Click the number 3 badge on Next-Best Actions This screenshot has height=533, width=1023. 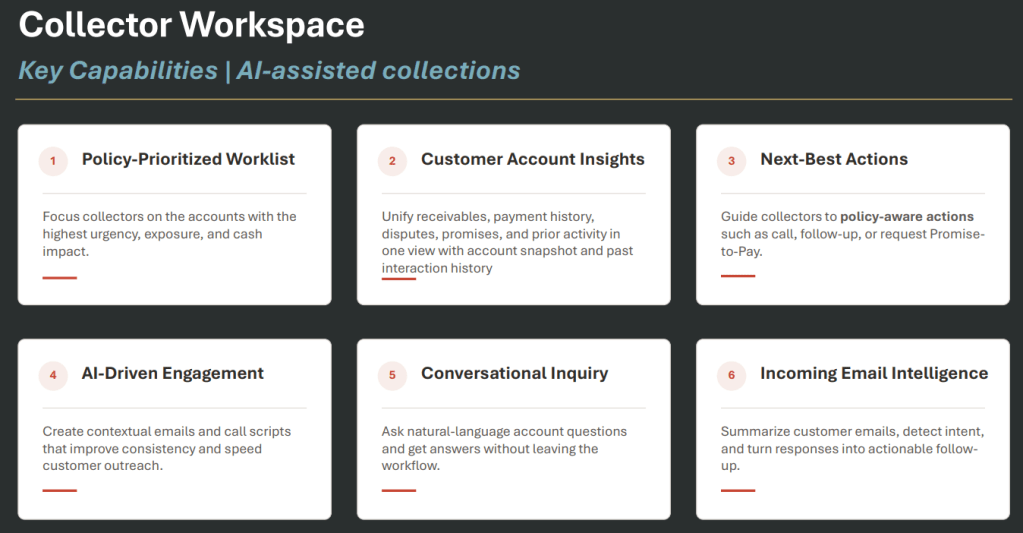point(731,160)
